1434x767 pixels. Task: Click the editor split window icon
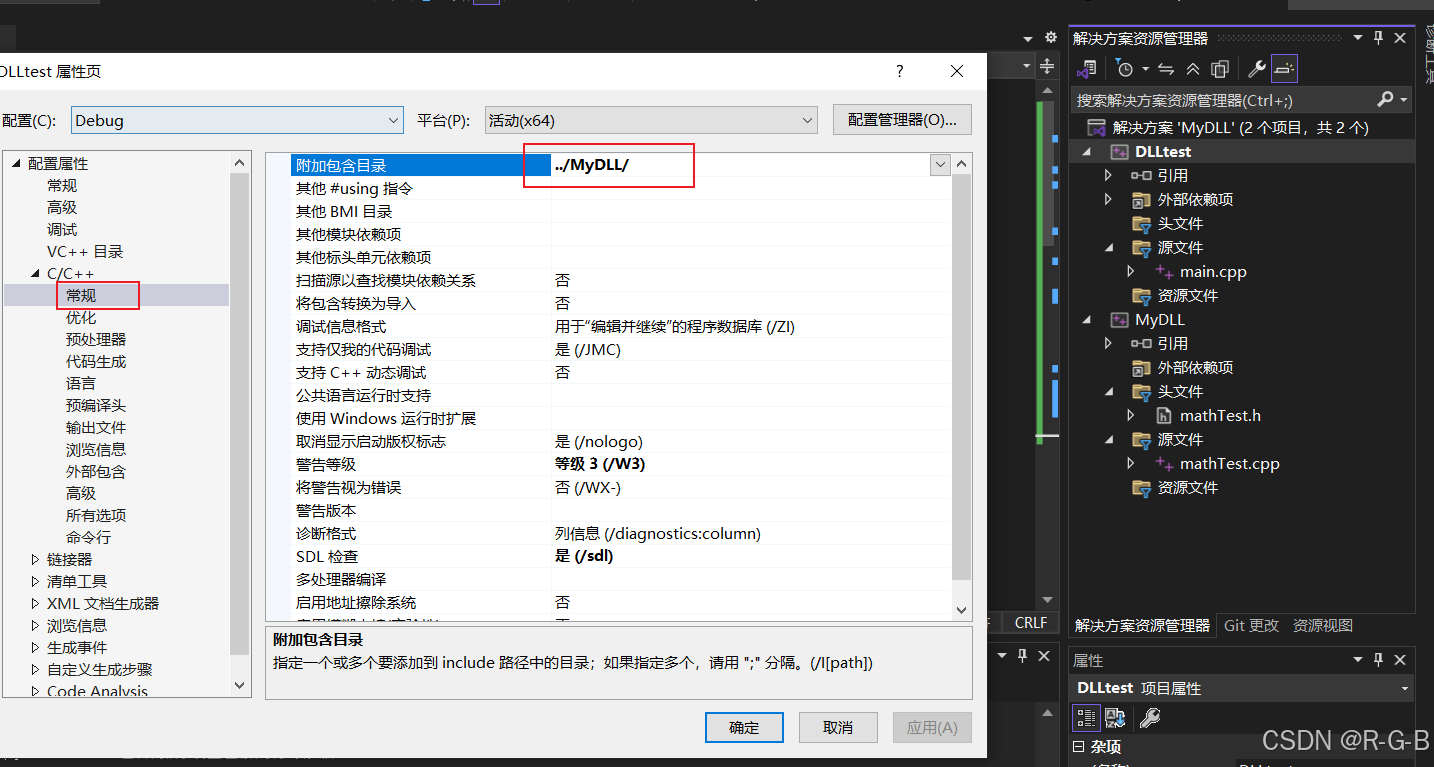[1047, 67]
